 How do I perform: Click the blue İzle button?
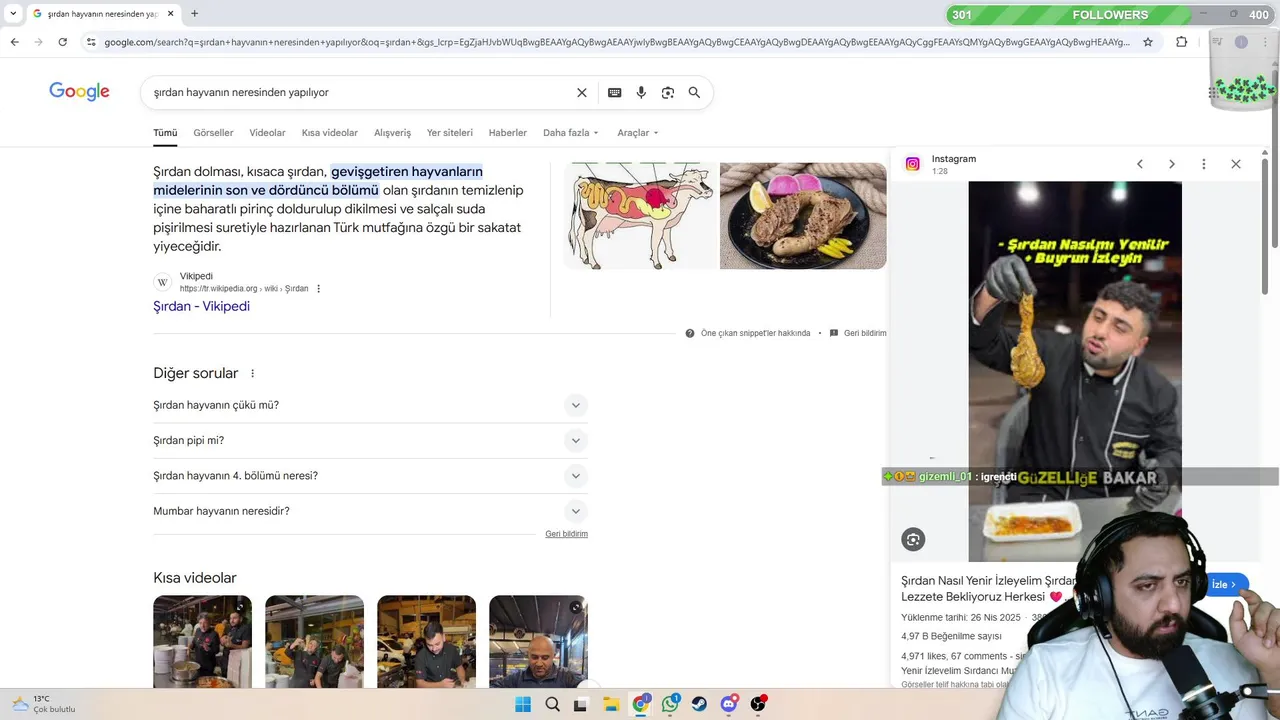tap(1224, 585)
